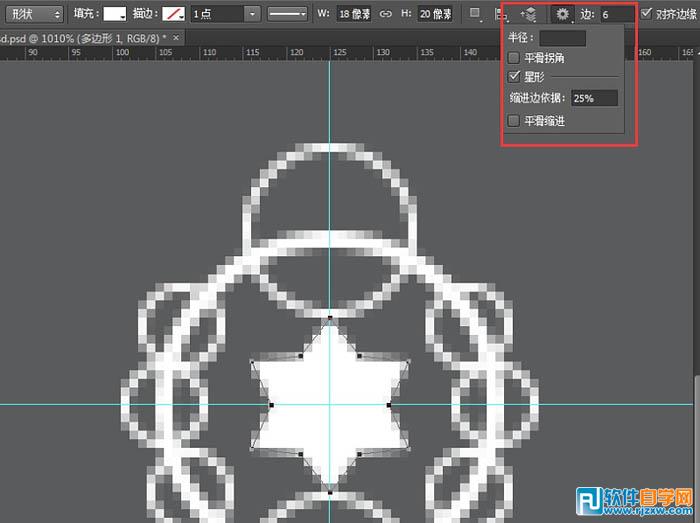Toggle the link width and height icon

pos(385,14)
